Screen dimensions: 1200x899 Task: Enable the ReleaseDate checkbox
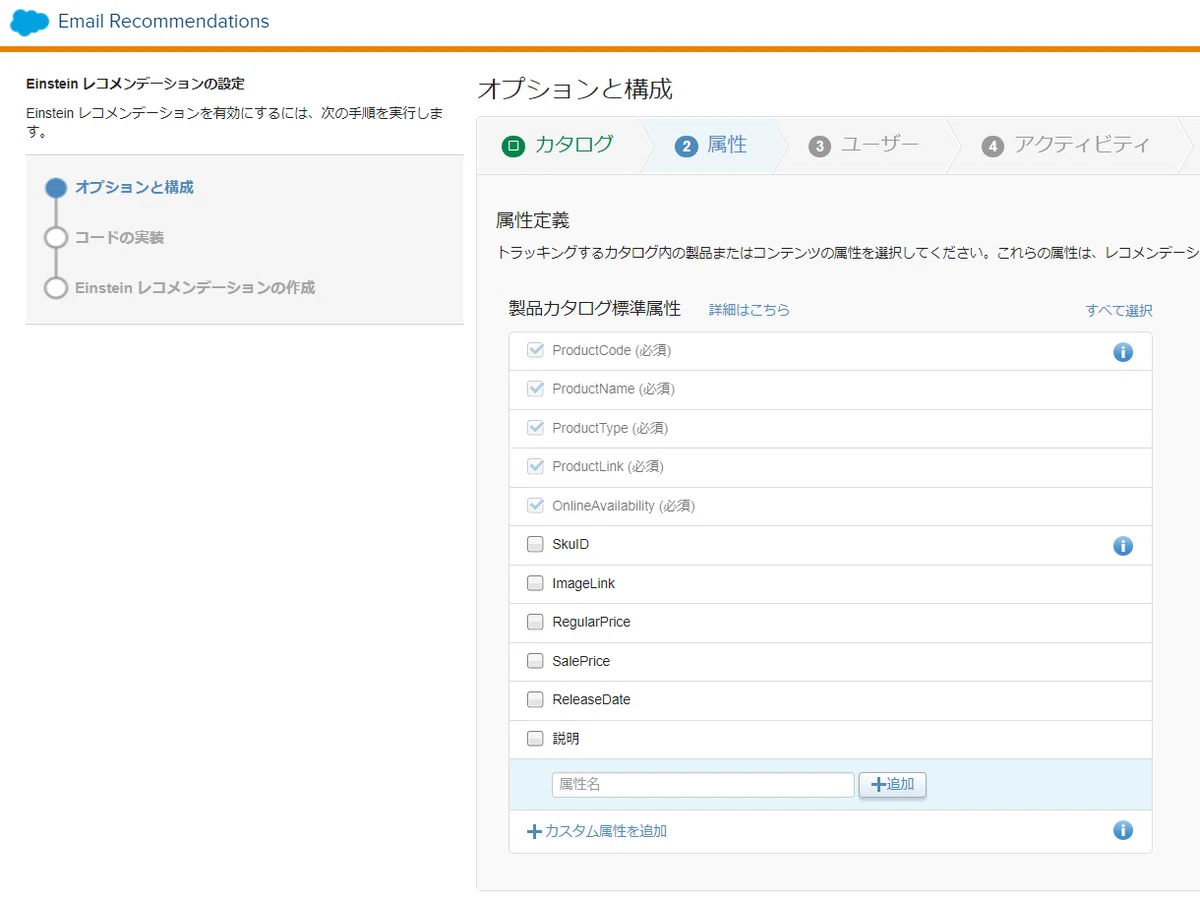[x=535, y=699]
